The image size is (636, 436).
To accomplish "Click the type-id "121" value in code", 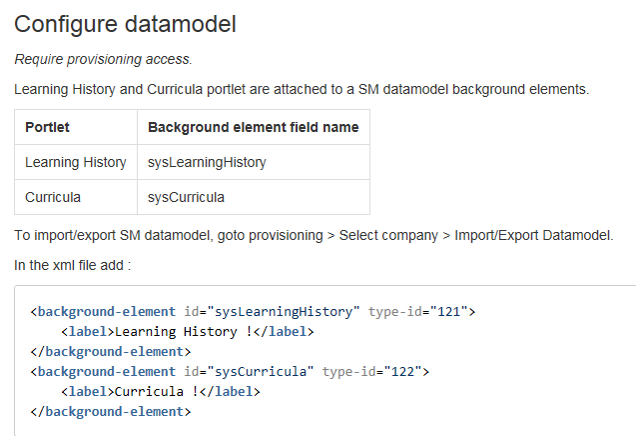I will click(x=449, y=311).
